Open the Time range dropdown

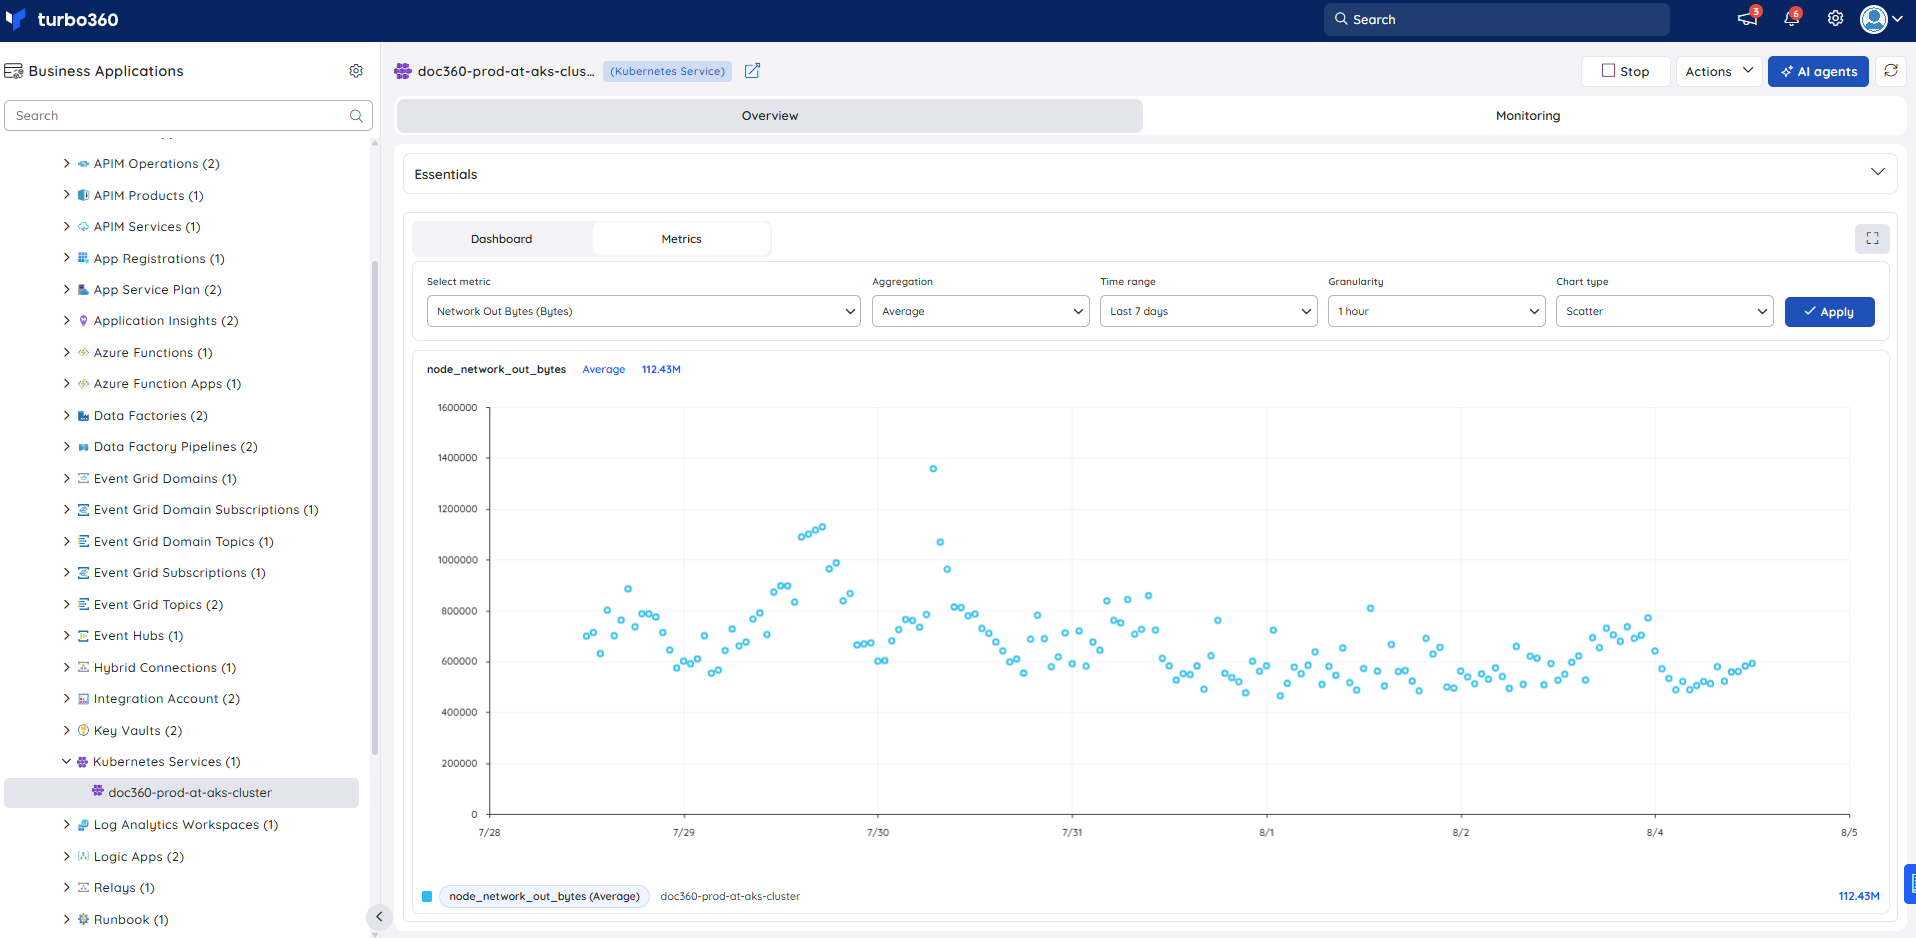pos(1208,311)
